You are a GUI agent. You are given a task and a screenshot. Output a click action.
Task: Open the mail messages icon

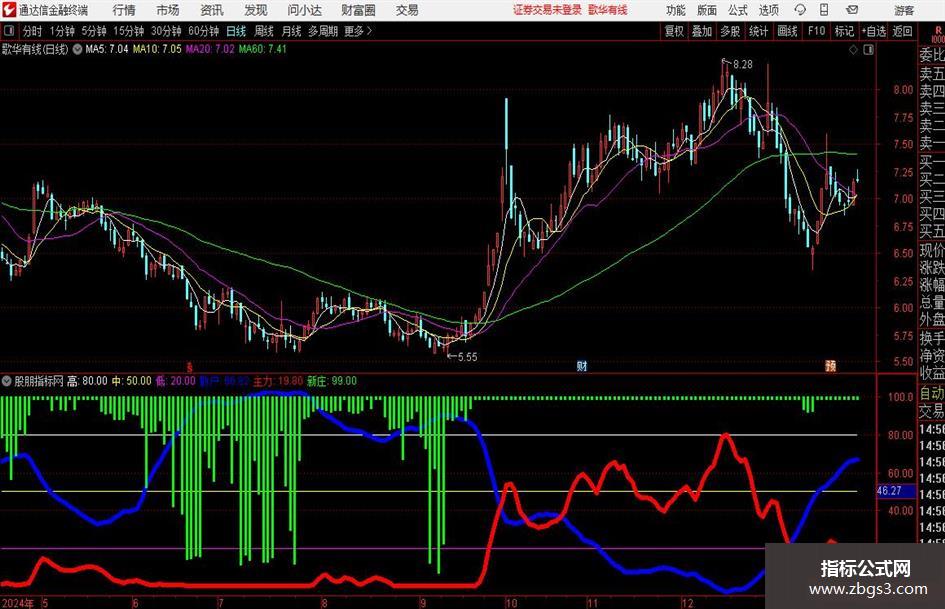[852, 10]
